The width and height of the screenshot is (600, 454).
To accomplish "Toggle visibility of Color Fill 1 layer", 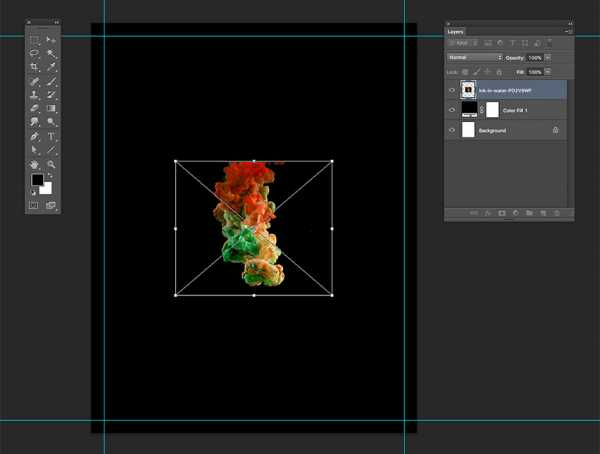I will click(452, 110).
